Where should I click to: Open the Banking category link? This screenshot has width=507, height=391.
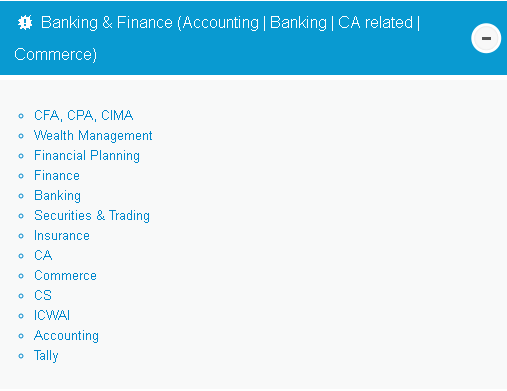[57, 196]
